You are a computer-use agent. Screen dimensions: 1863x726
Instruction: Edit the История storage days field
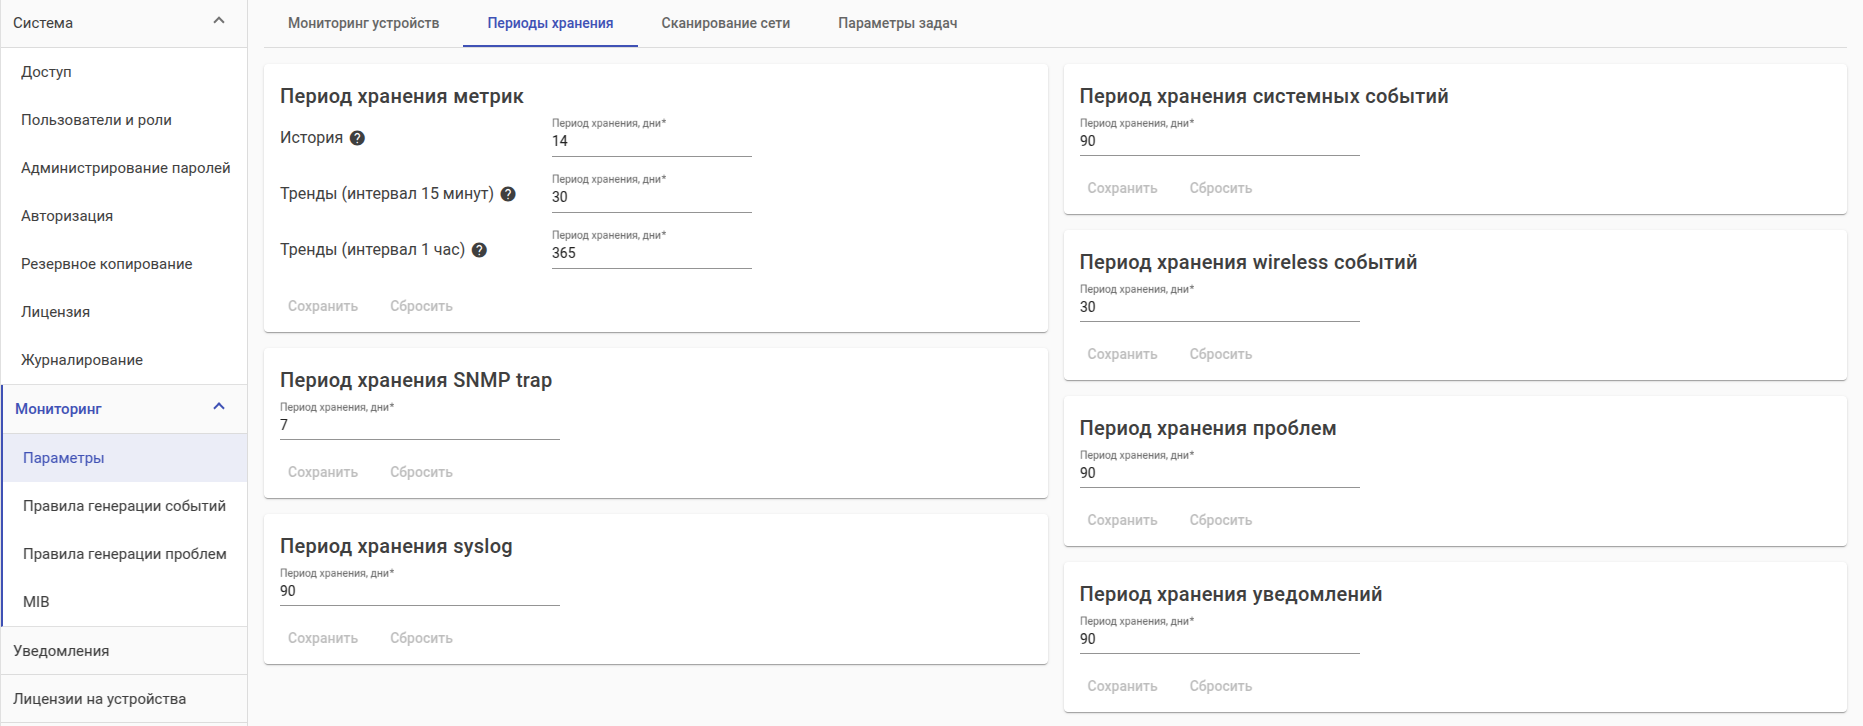(651, 141)
